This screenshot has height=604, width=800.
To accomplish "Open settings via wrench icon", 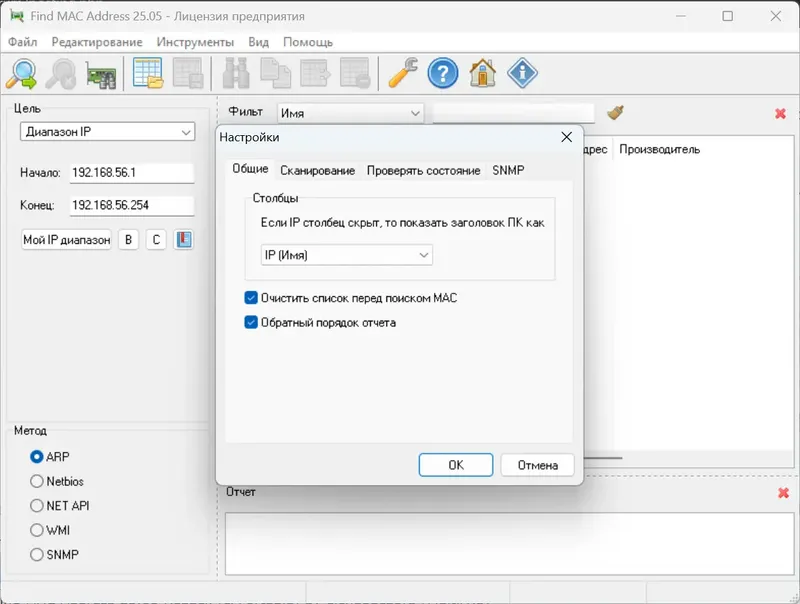I will coord(403,73).
